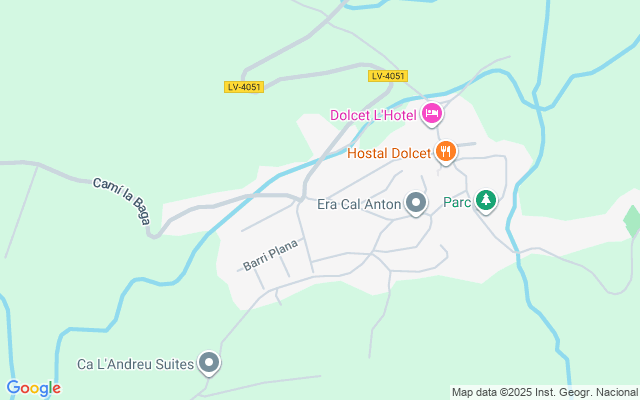
Task: Select the Ca L'Andreu Suites gray marker
Action: 209,363
